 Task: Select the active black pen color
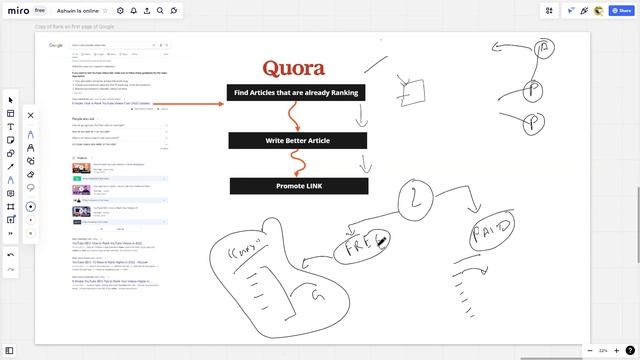click(x=31, y=207)
